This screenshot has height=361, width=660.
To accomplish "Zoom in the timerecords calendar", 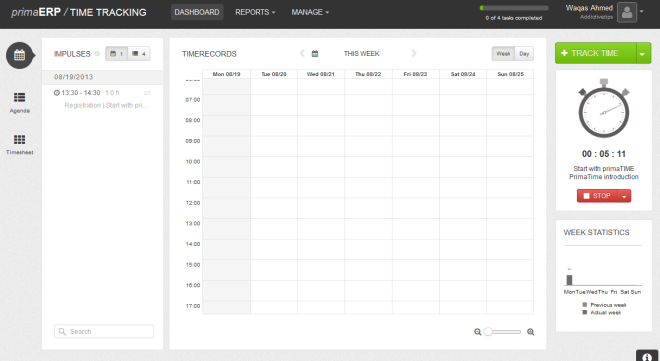I will pyautogui.click(x=531, y=332).
